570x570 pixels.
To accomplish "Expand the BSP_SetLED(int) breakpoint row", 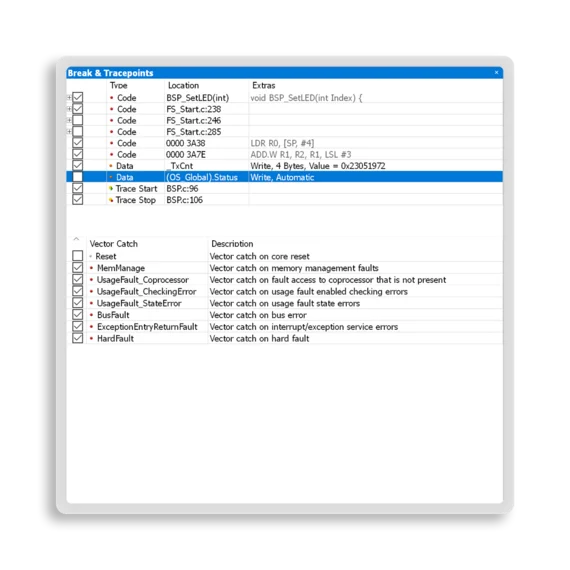I will [x=69, y=97].
